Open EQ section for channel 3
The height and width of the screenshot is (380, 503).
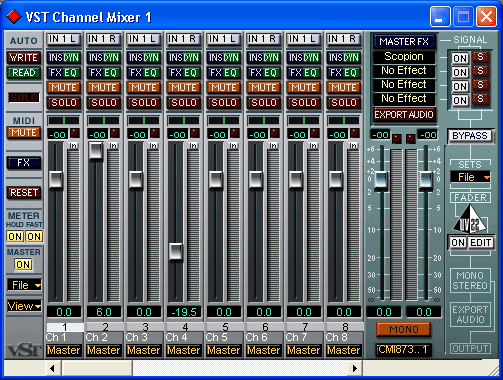tap(150, 73)
